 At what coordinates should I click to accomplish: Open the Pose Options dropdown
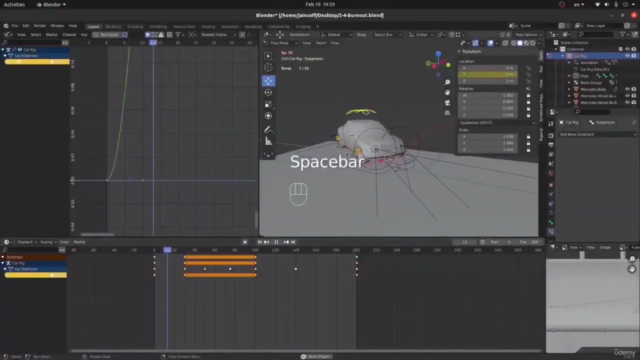pyautogui.click(x=528, y=35)
